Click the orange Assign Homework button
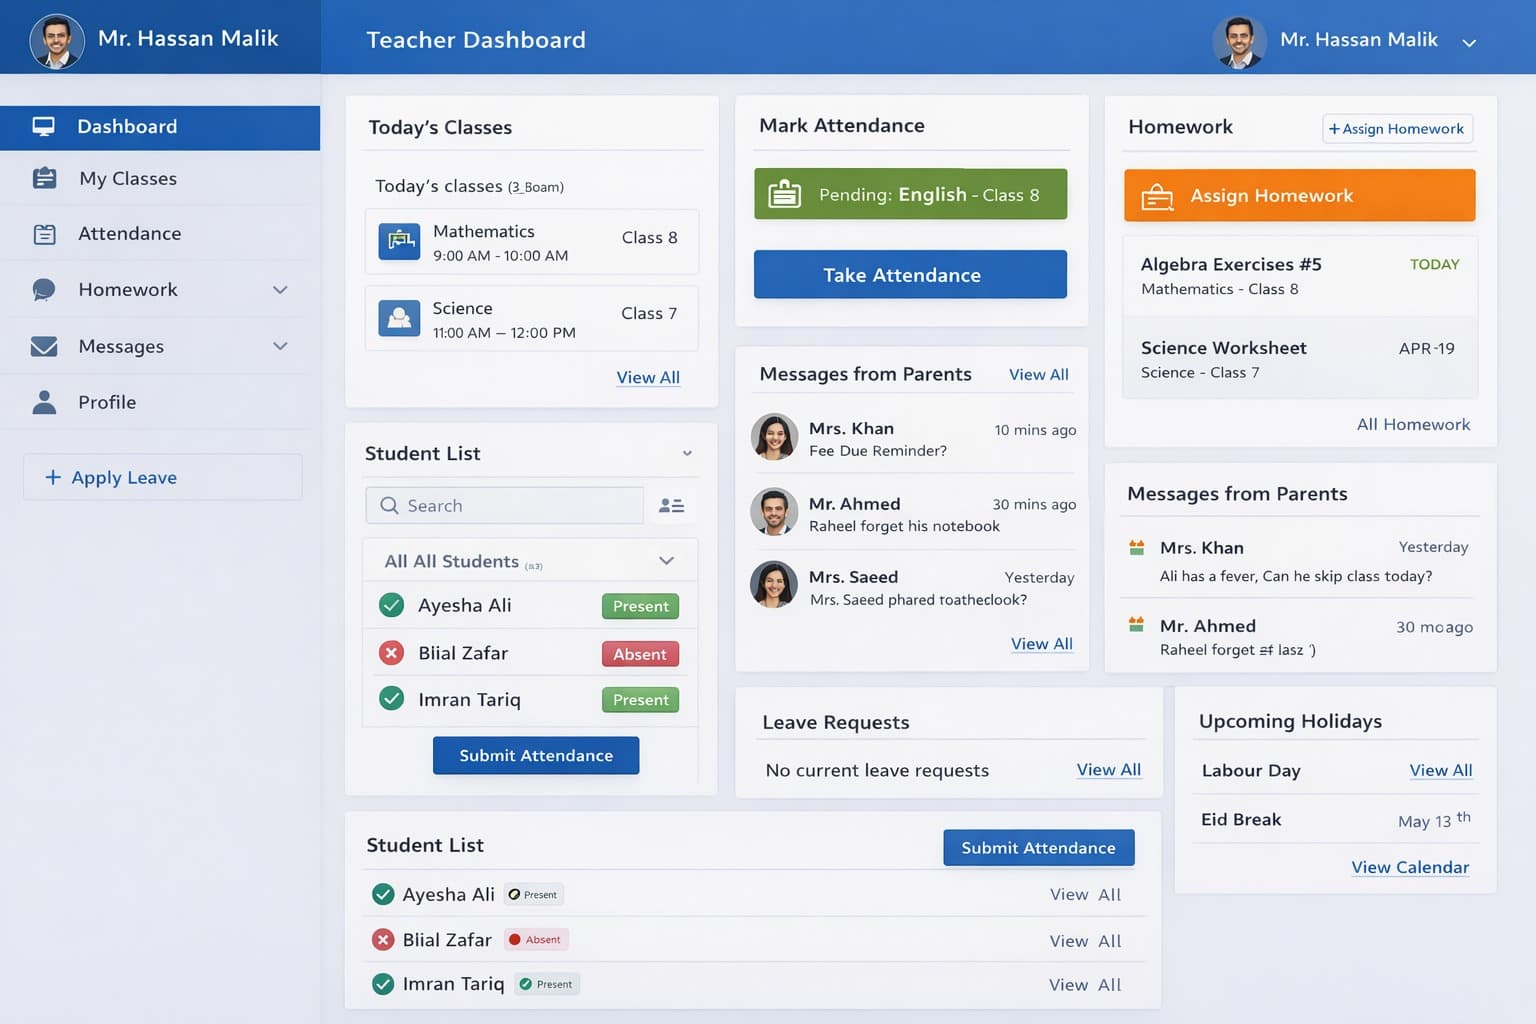The width and height of the screenshot is (1536, 1024). click(x=1299, y=196)
